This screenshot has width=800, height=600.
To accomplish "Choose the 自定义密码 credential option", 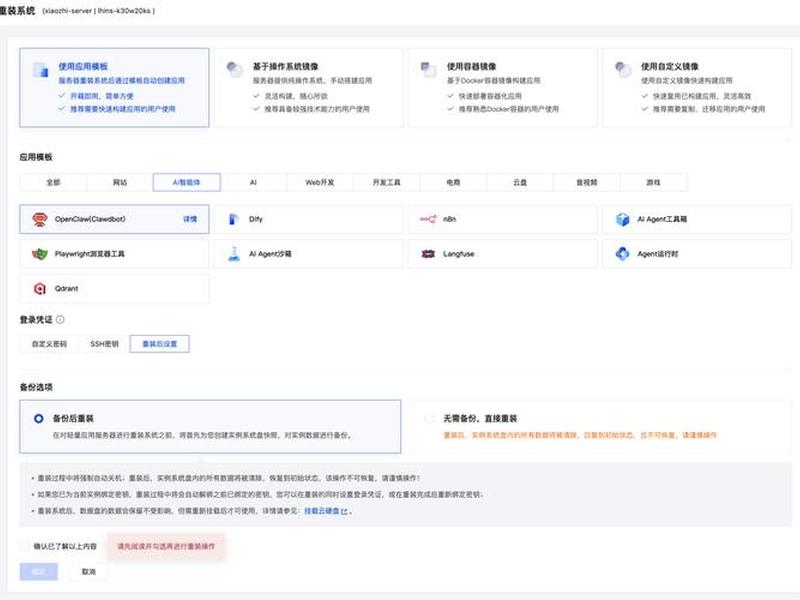I will (49, 344).
